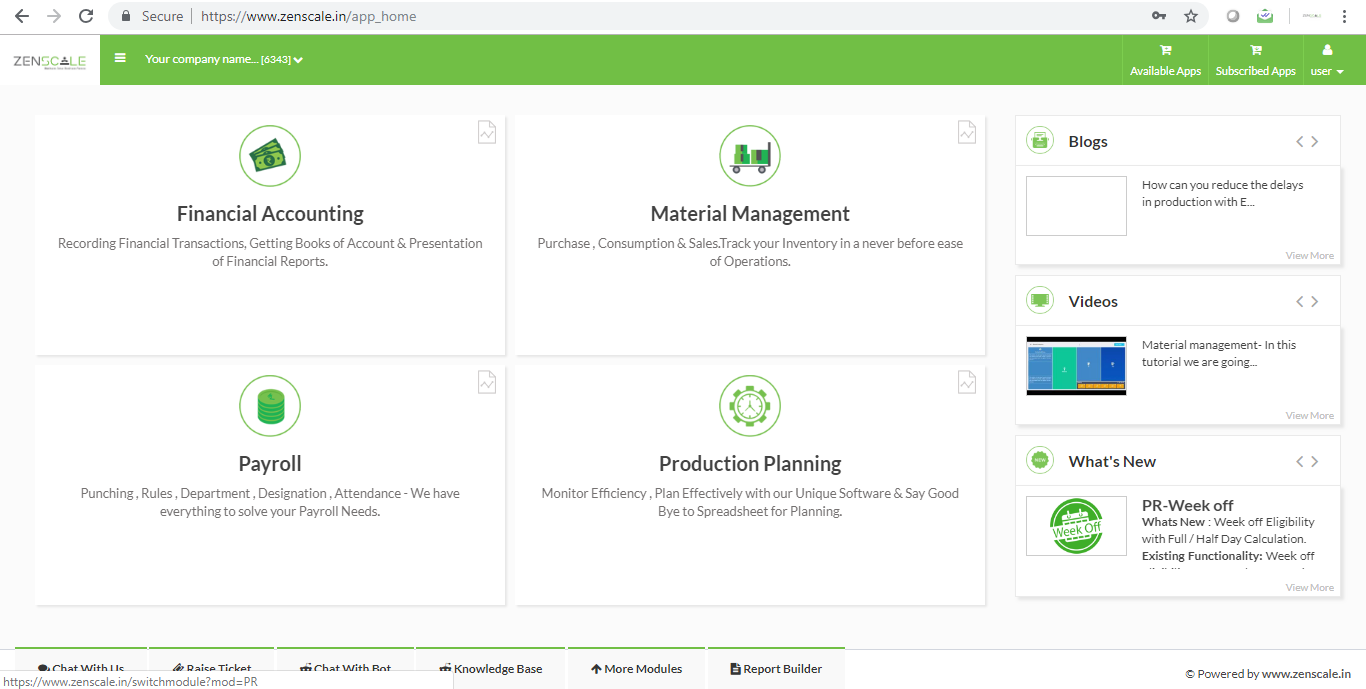Open the Financial Accounting module title
This screenshot has height=689, width=1366.
[270, 214]
